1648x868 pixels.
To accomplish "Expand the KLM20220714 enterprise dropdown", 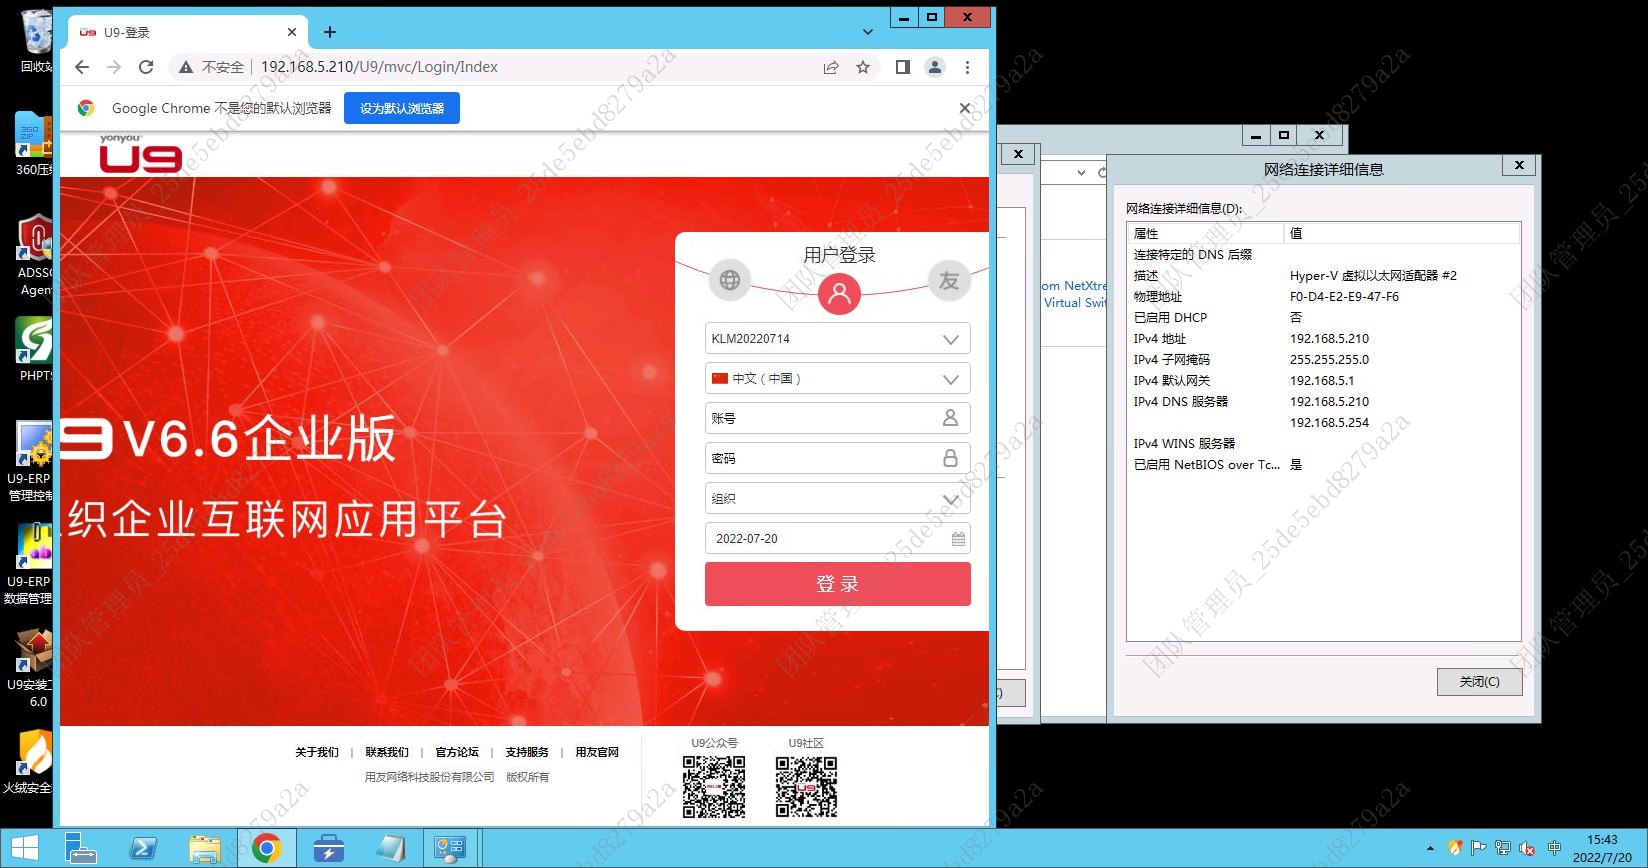I will pyautogui.click(x=950, y=339).
